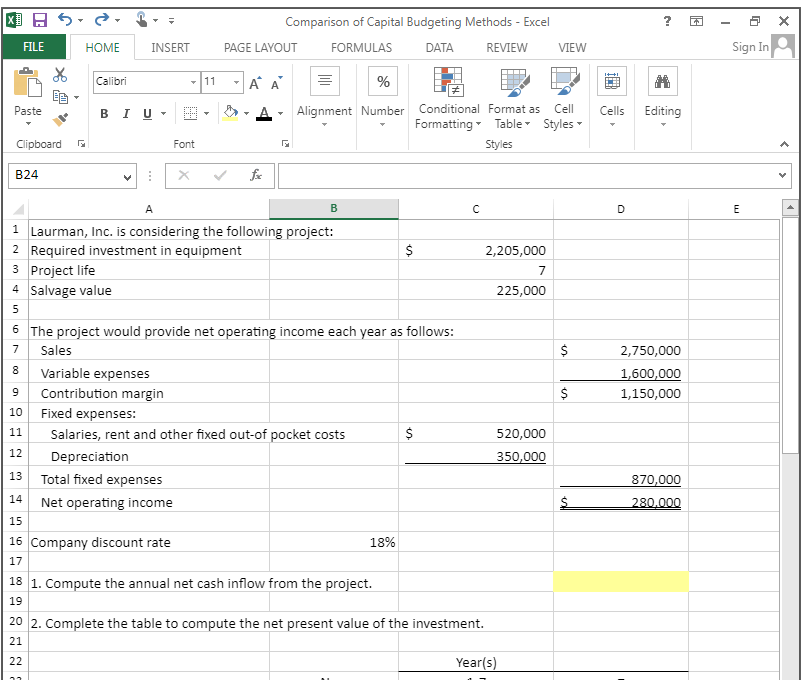Image resolution: width=809 pixels, height=688 pixels.
Task: Click the formula bar enter checkmark
Action: tap(220, 175)
